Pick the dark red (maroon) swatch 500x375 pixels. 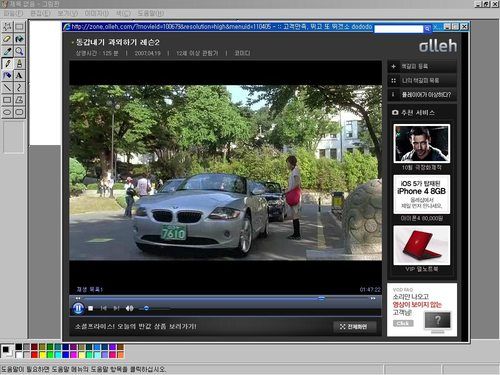coord(34,347)
